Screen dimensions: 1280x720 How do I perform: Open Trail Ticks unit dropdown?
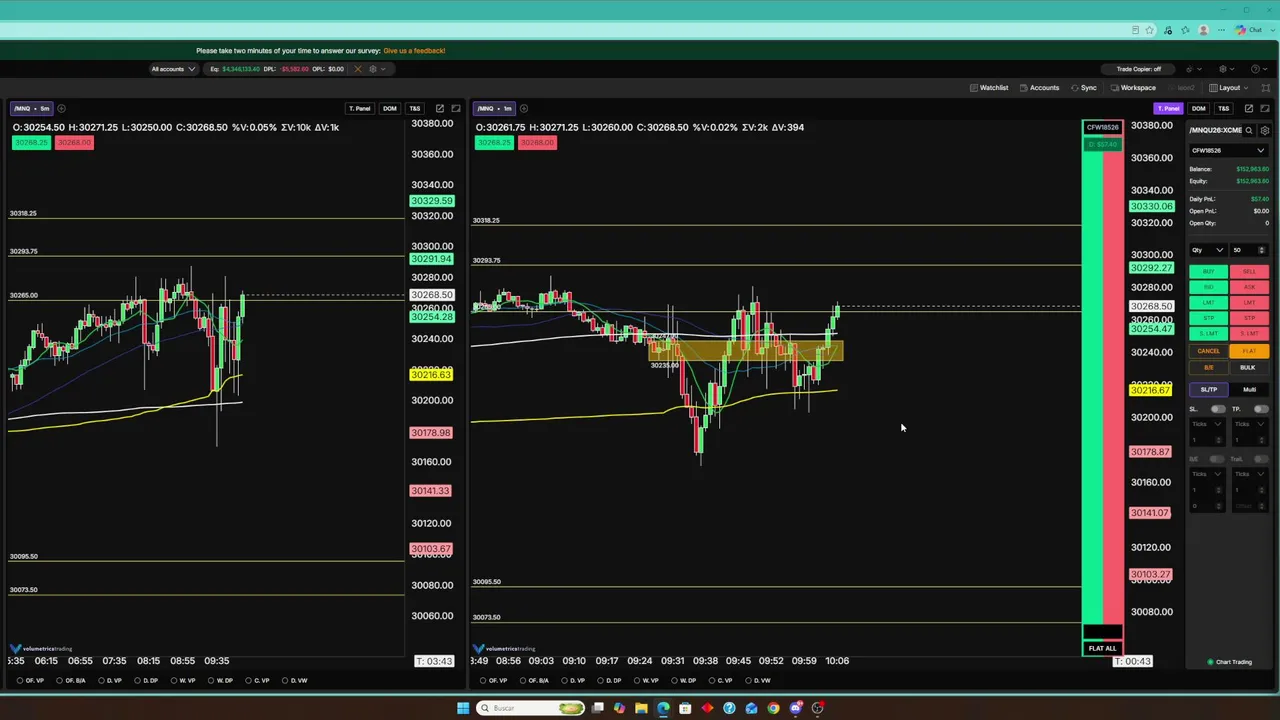point(1250,474)
